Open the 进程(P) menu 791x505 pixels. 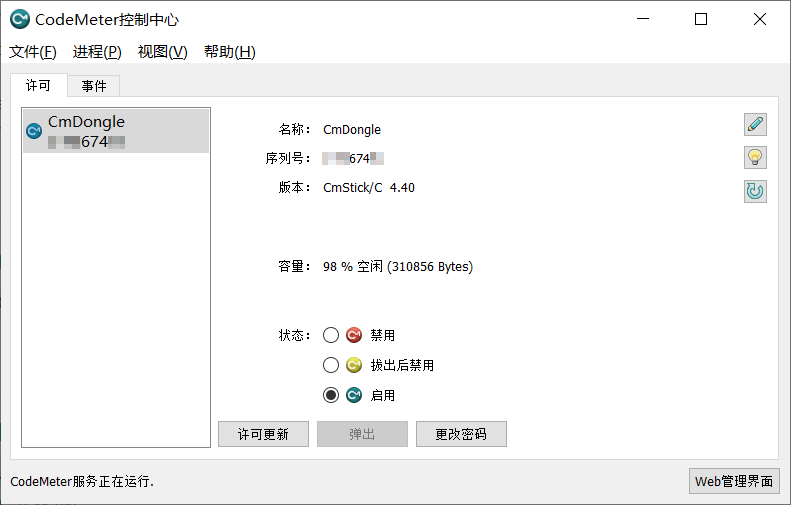tap(97, 51)
